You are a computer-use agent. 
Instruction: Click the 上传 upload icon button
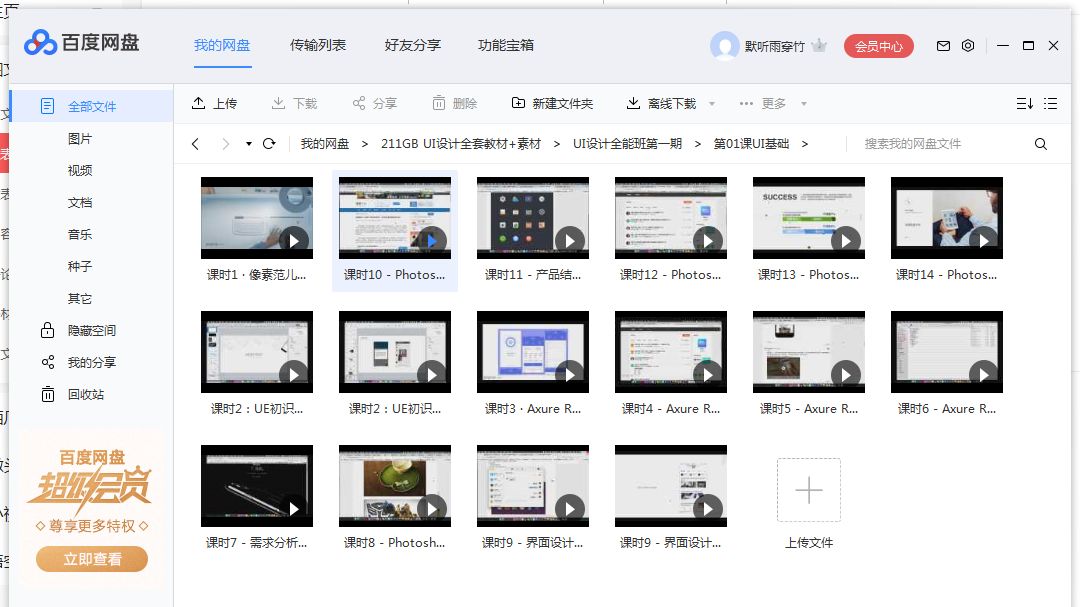point(214,103)
